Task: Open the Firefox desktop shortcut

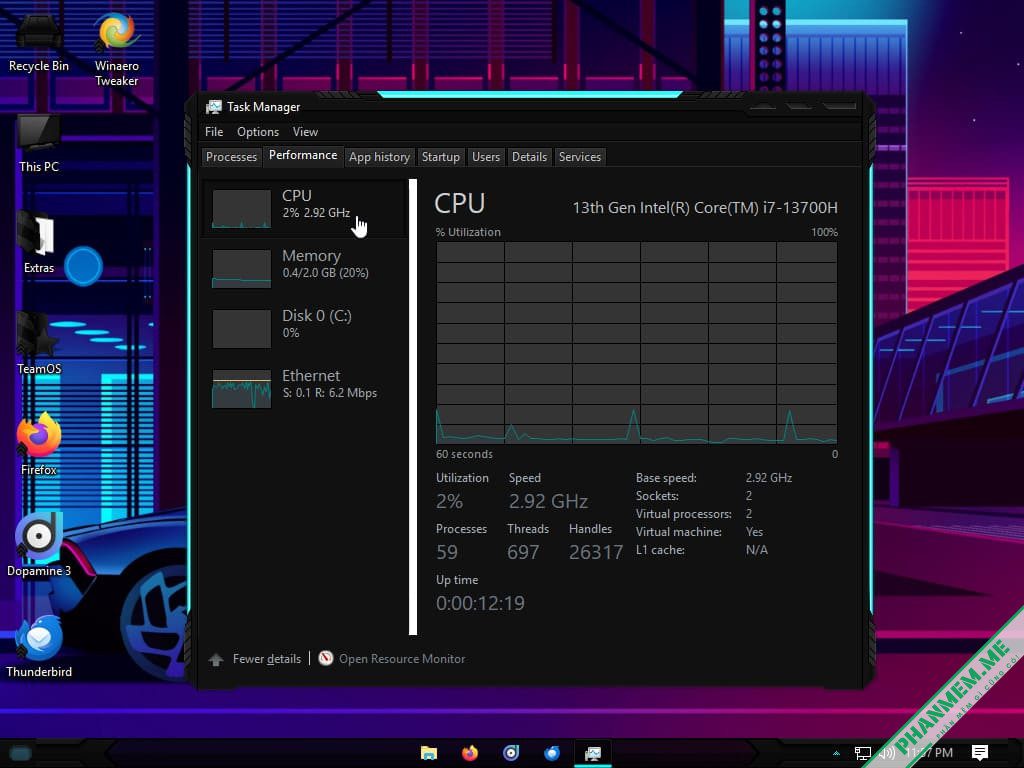Action: [x=39, y=445]
